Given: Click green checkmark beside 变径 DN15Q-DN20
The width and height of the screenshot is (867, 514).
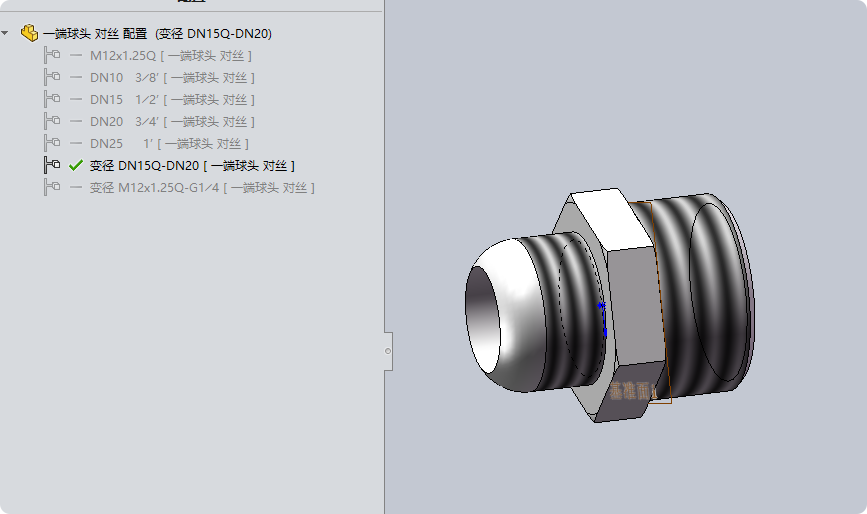Looking at the screenshot, I should tap(76, 165).
